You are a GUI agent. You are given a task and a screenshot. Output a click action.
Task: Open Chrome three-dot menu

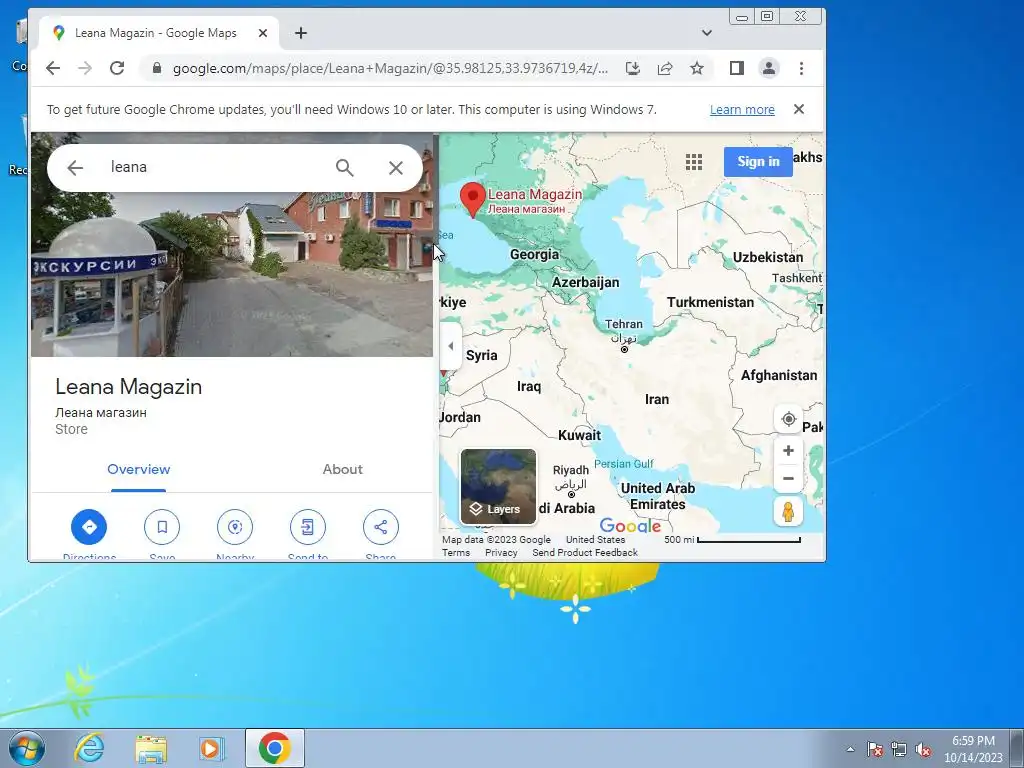[801, 68]
